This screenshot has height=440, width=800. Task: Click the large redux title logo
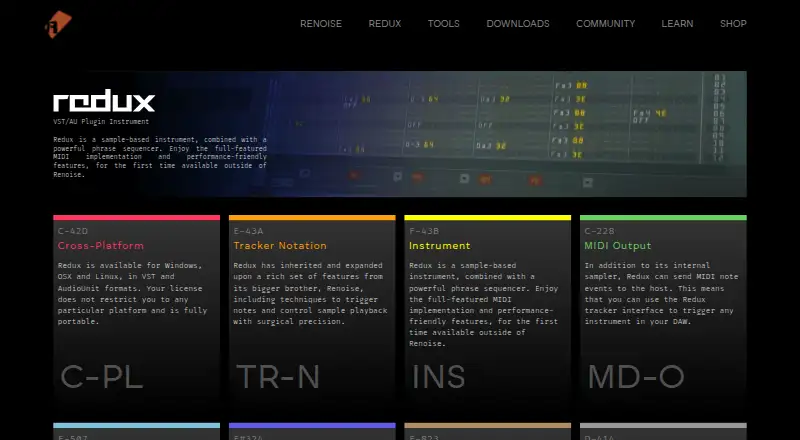(104, 101)
